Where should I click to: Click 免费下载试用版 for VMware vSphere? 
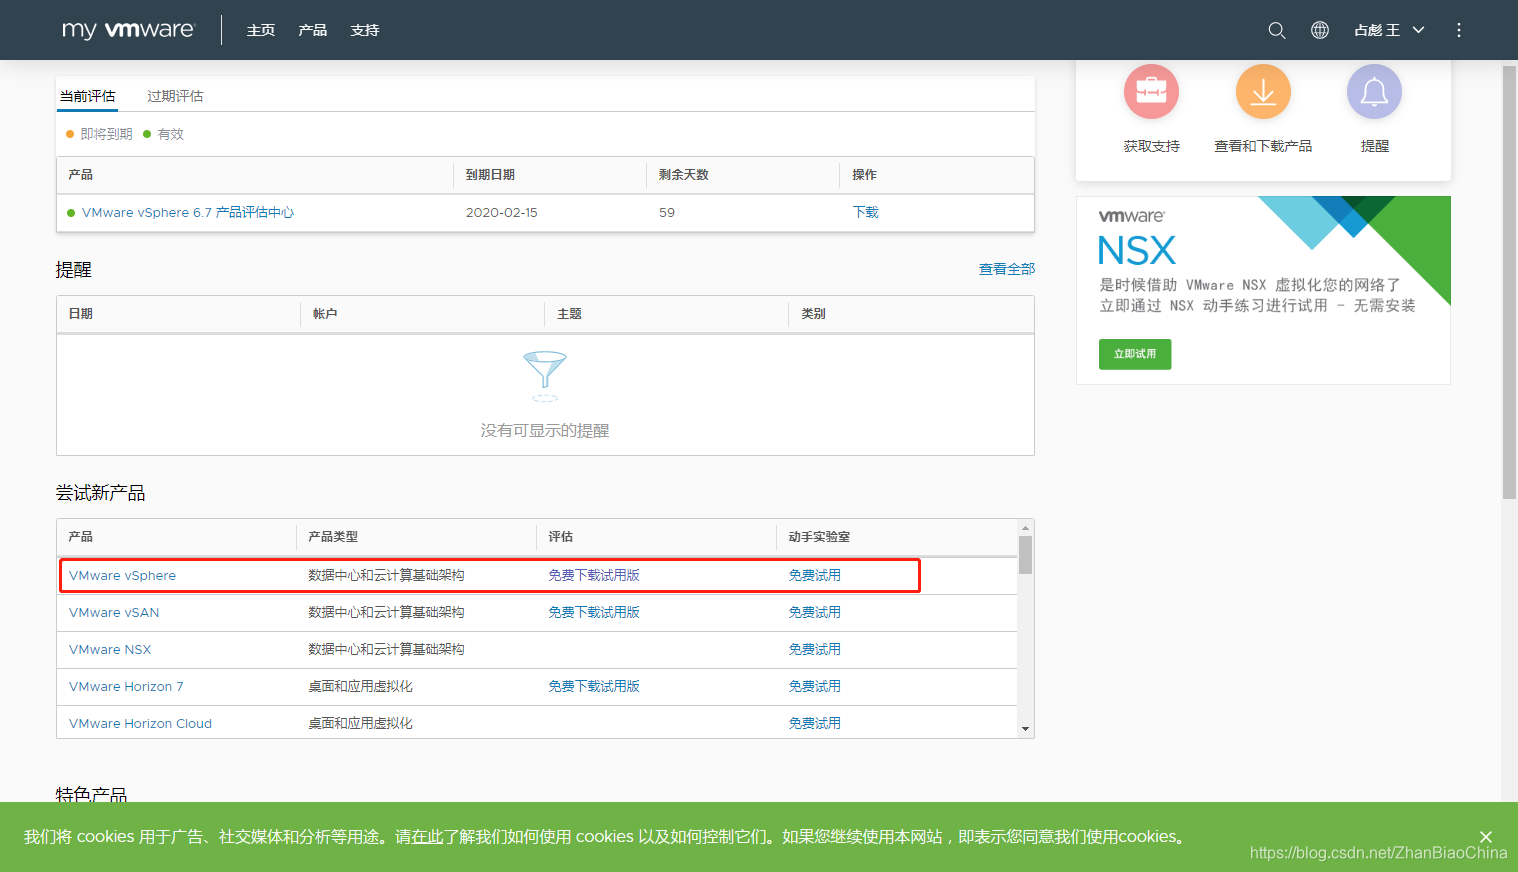(594, 575)
